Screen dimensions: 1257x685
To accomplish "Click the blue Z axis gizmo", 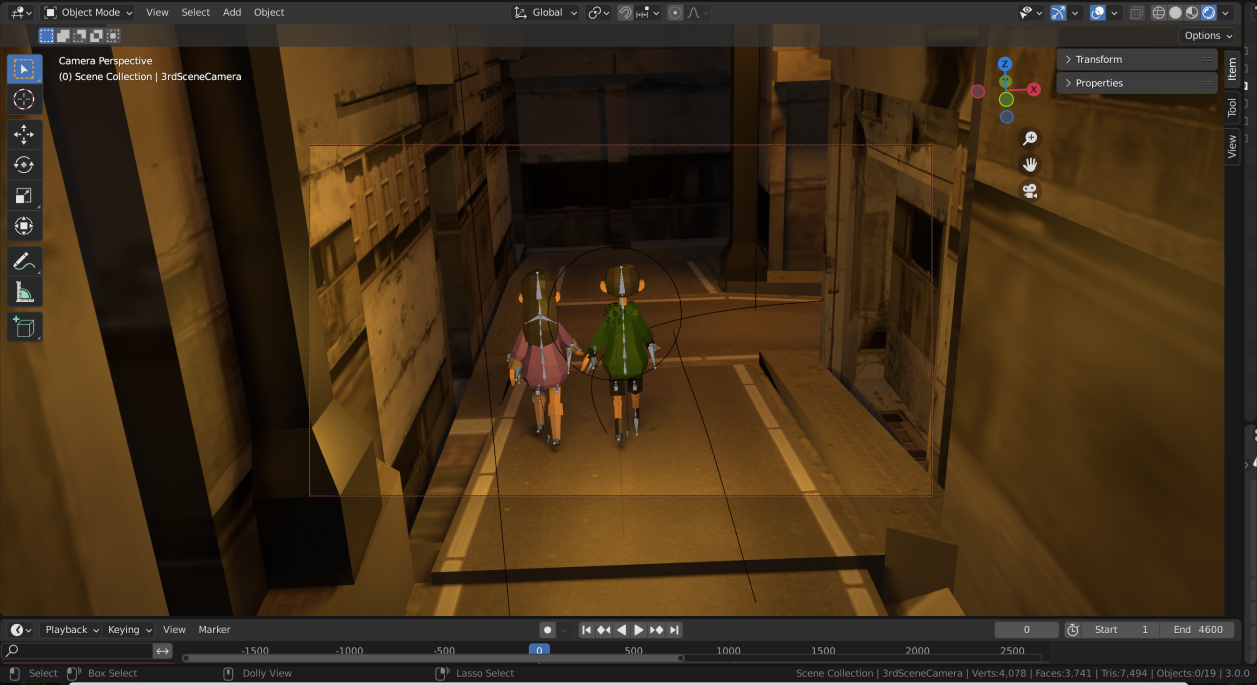I will 1006,65.
